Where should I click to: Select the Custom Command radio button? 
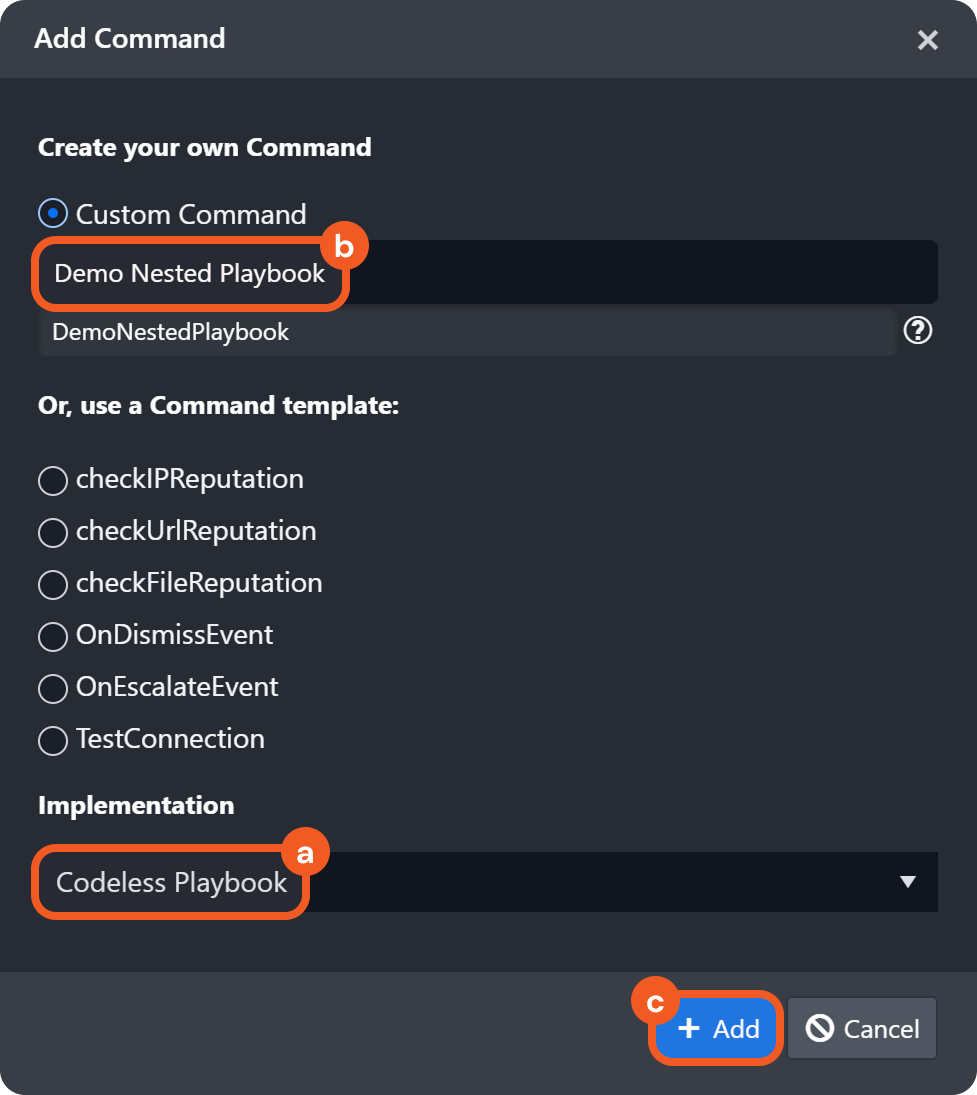click(52, 214)
